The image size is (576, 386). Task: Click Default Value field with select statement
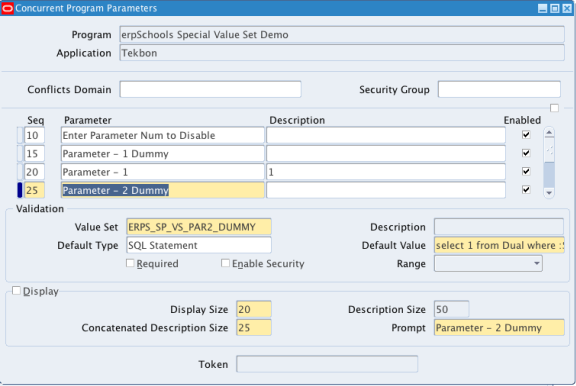click(499, 245)
